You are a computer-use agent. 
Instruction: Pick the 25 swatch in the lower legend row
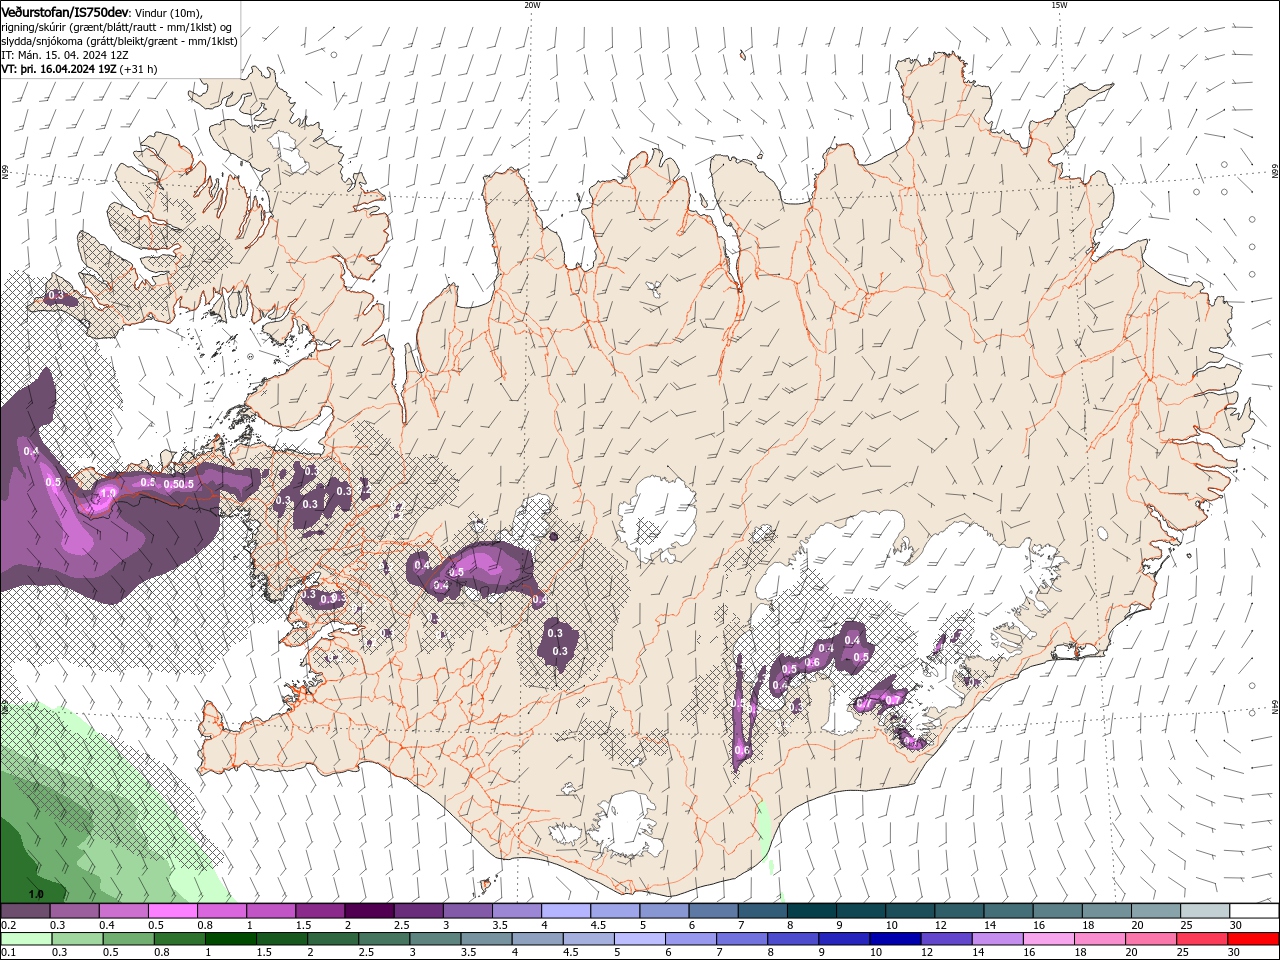(1204, 939)
